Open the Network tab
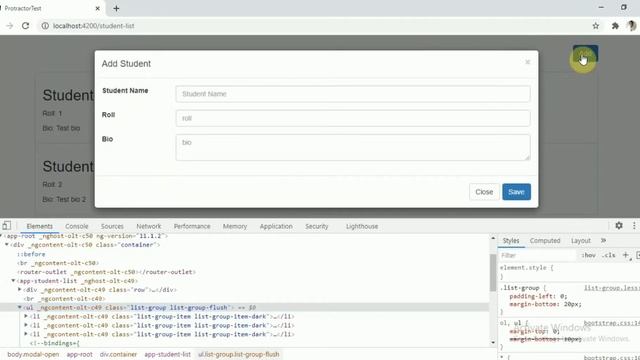 [149, 226]
